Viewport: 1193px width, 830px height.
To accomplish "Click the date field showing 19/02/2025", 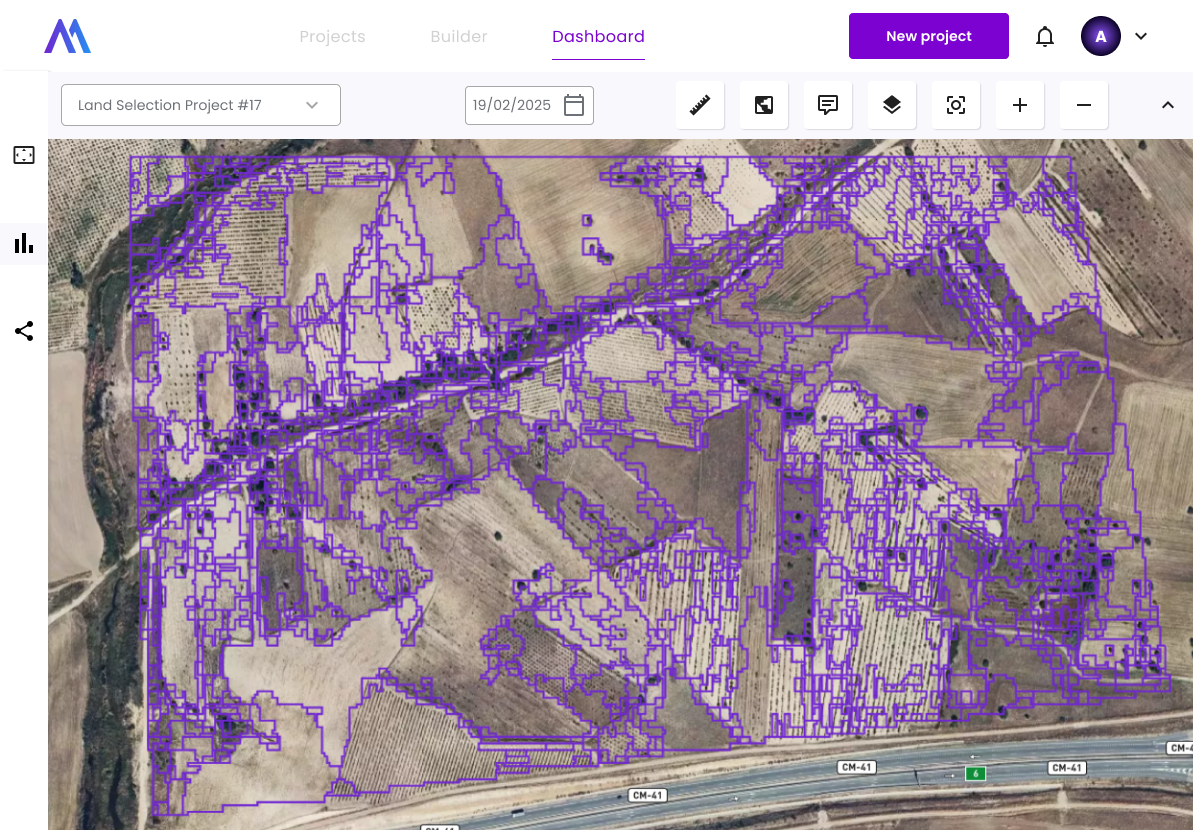I will pos(529,105).
